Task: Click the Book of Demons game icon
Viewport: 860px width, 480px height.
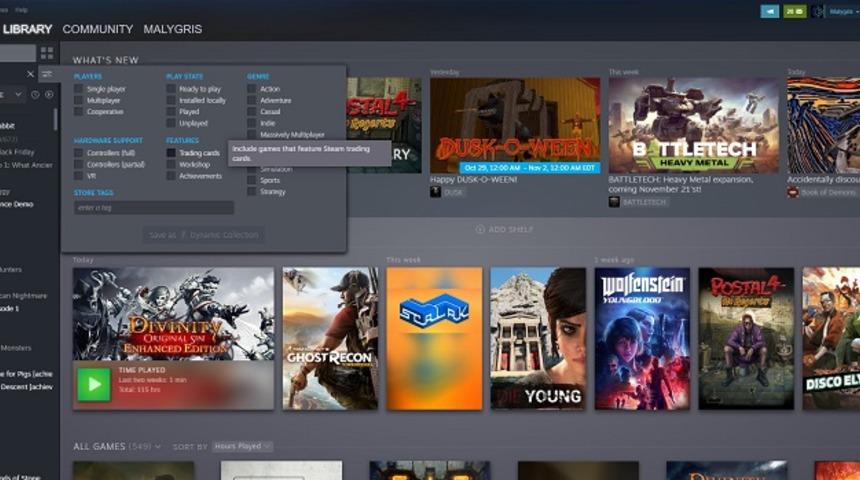Action: [x=793, y=192]
